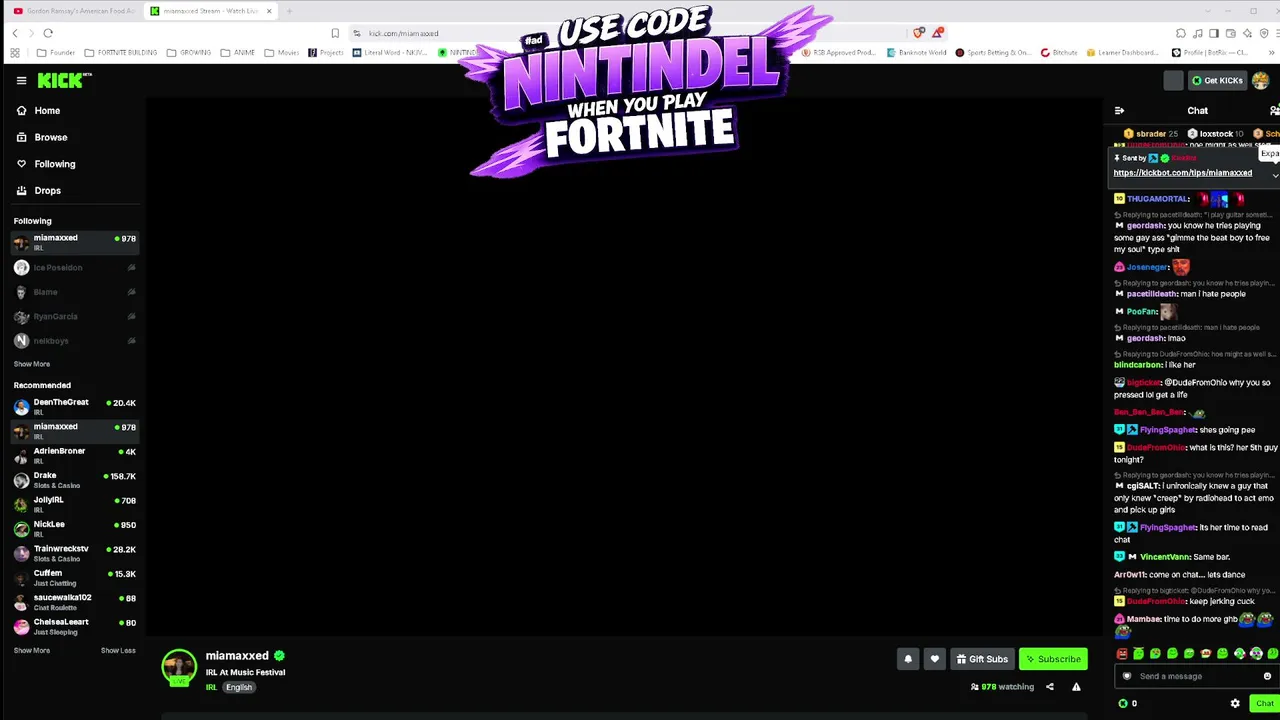Click the bookmark icon beside address bar

[x=335, y=33]
